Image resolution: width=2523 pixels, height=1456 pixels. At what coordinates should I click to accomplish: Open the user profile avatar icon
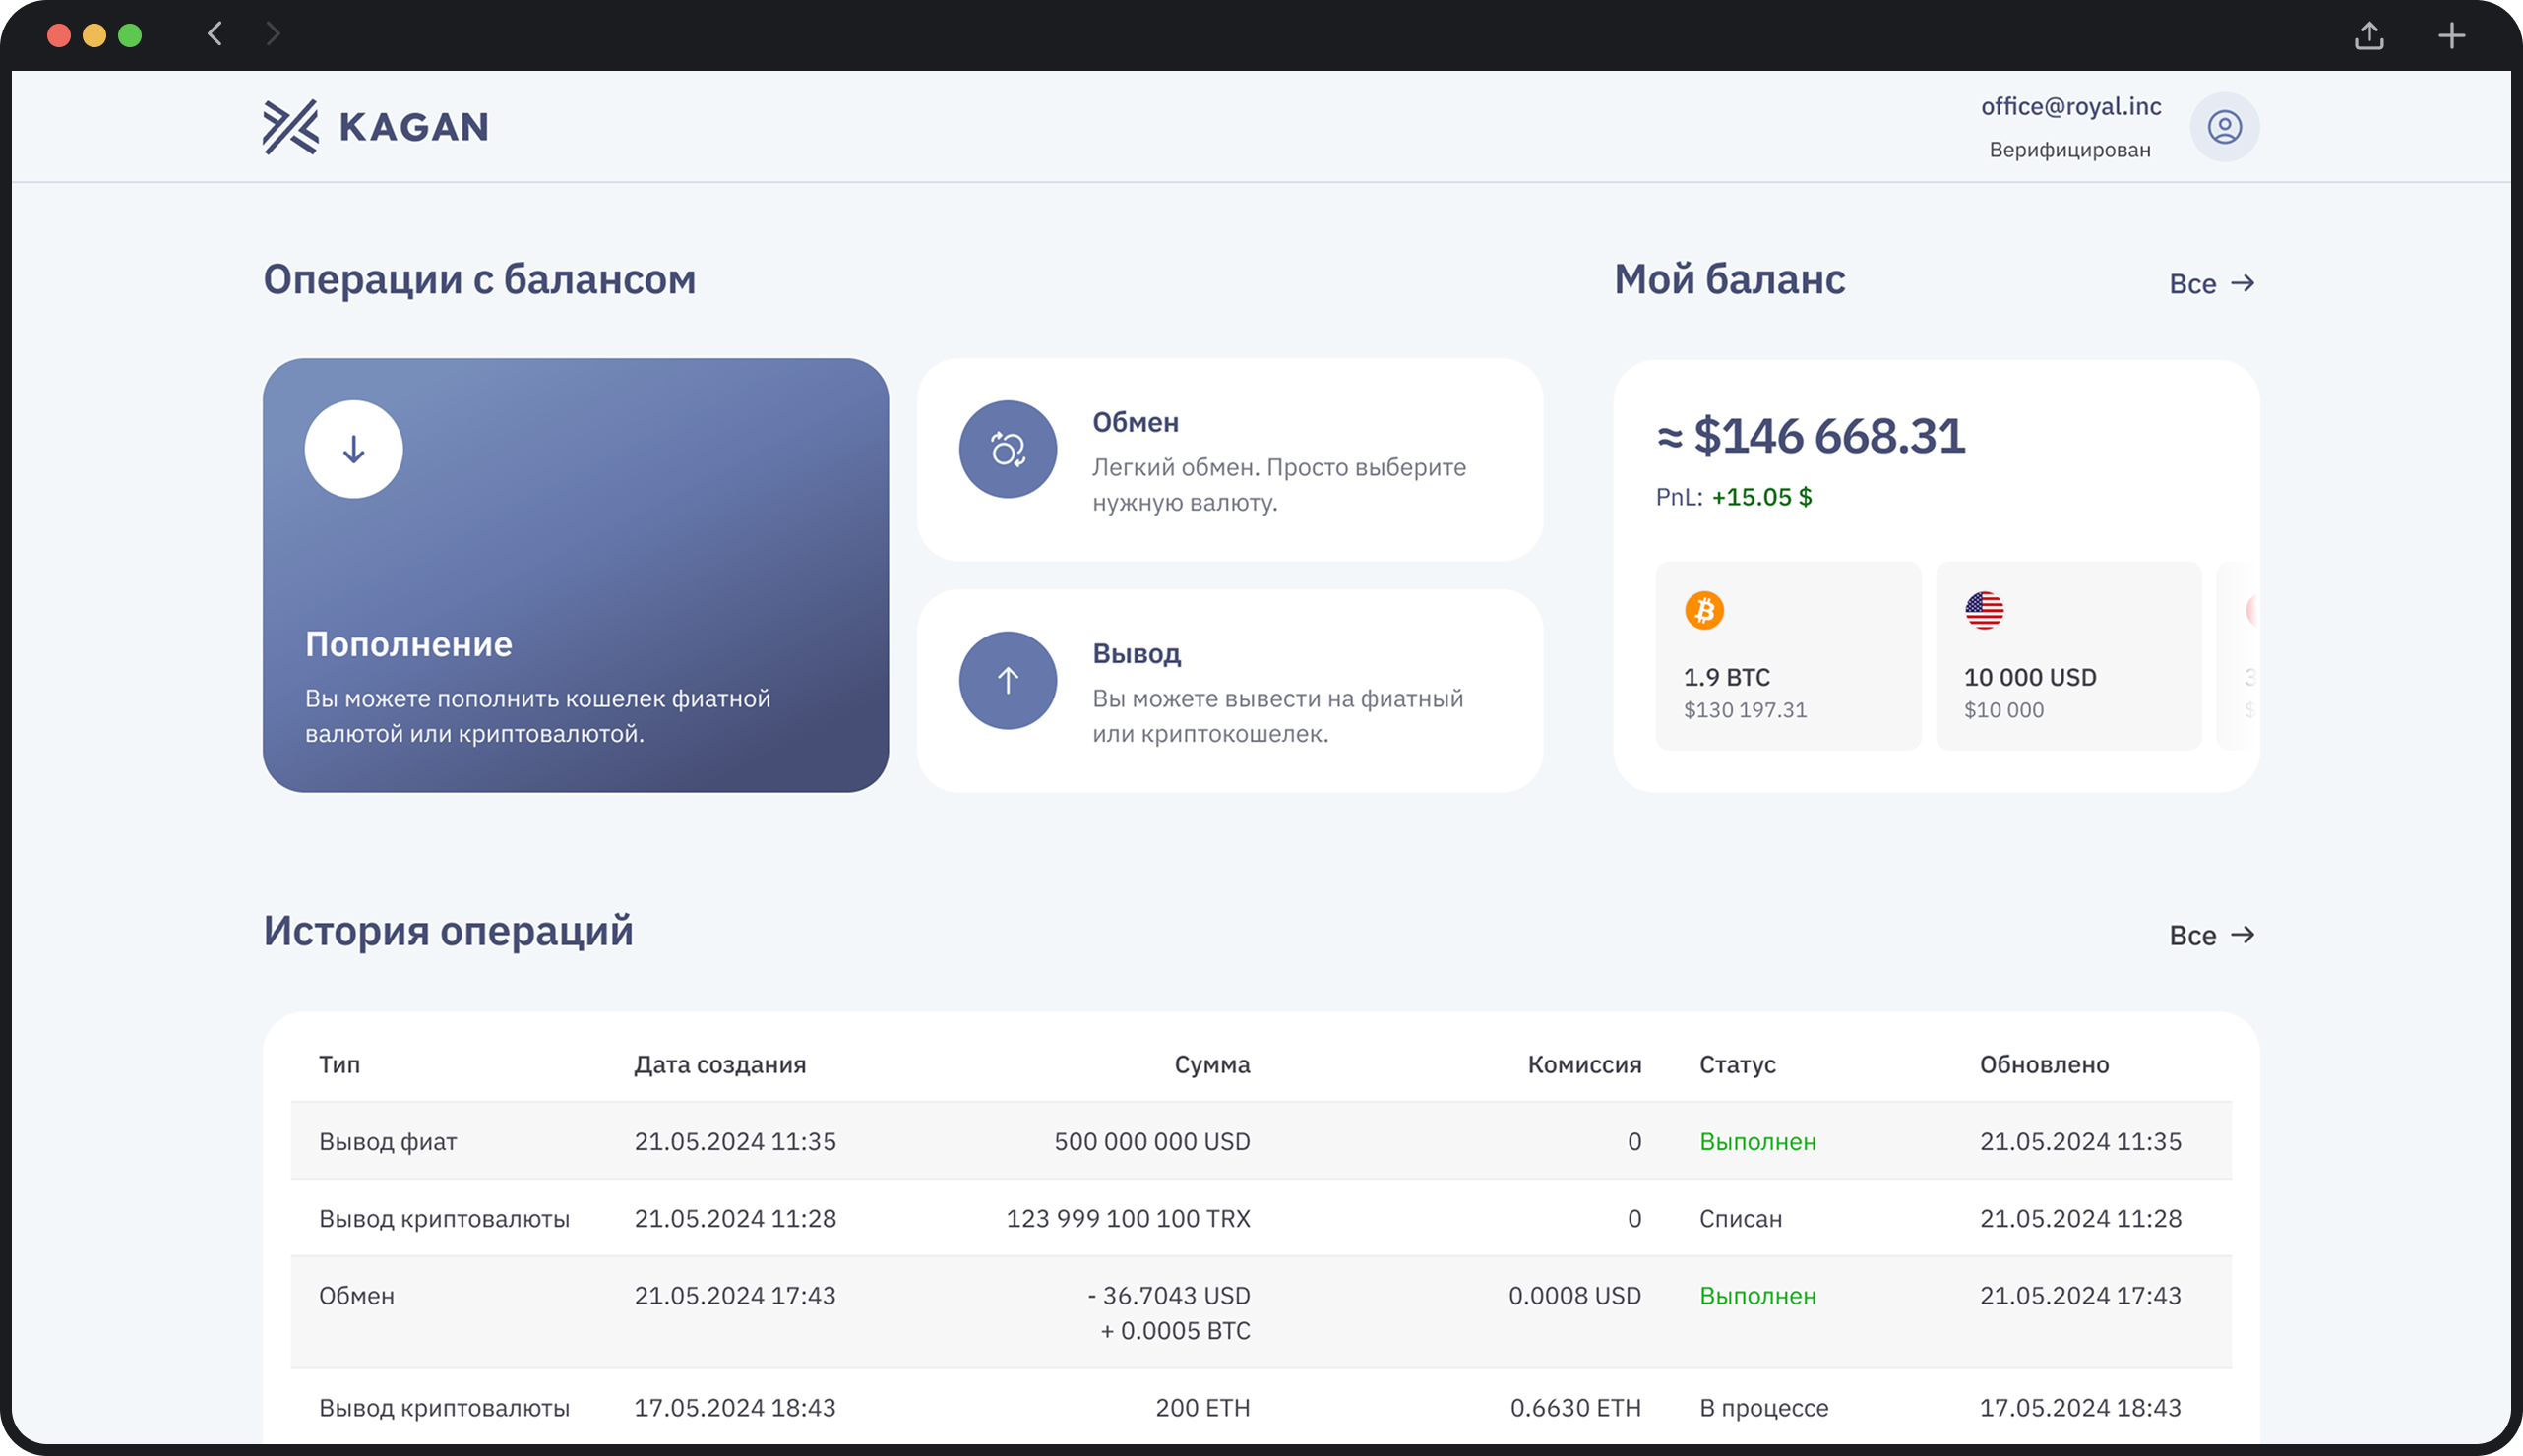coord(2224,127)
